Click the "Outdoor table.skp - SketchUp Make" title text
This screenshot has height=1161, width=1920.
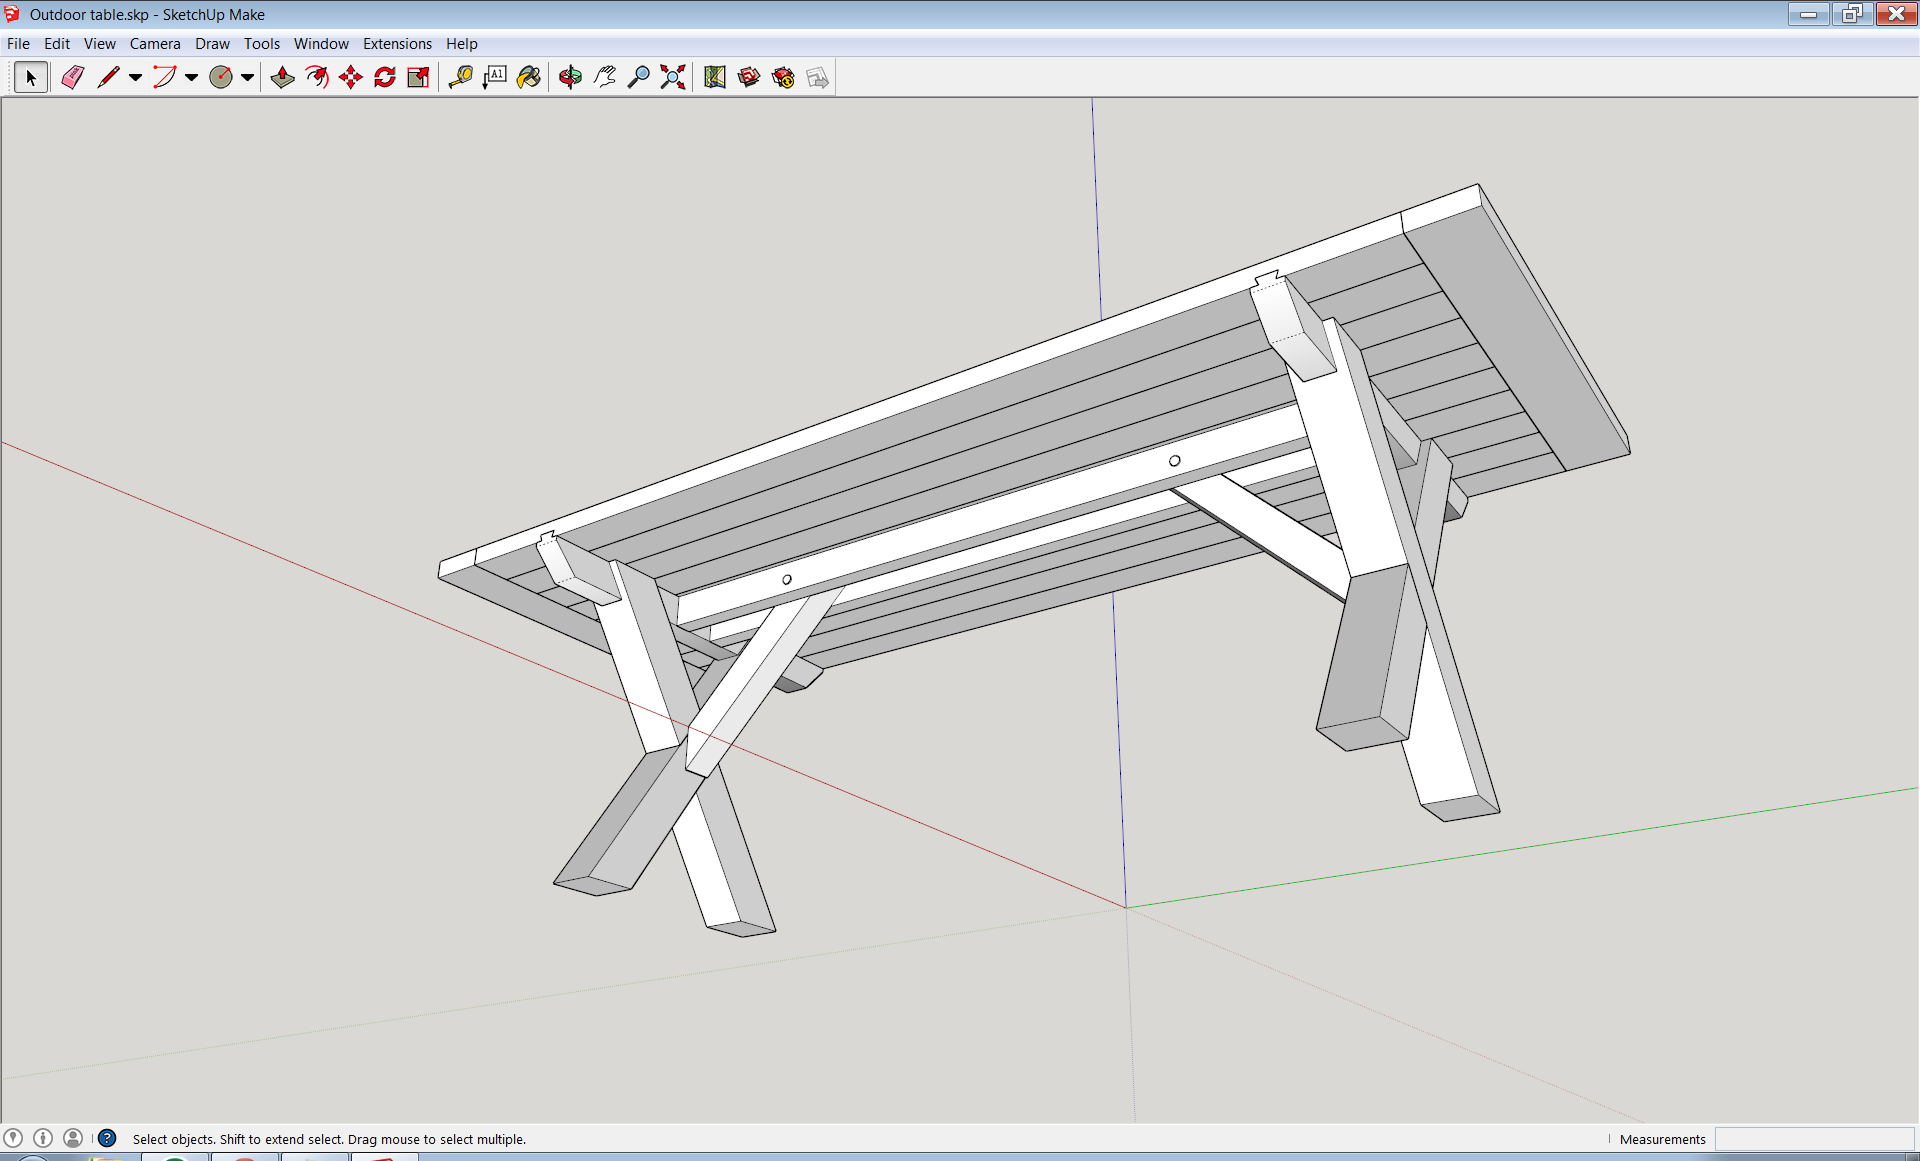pos(147,15)
